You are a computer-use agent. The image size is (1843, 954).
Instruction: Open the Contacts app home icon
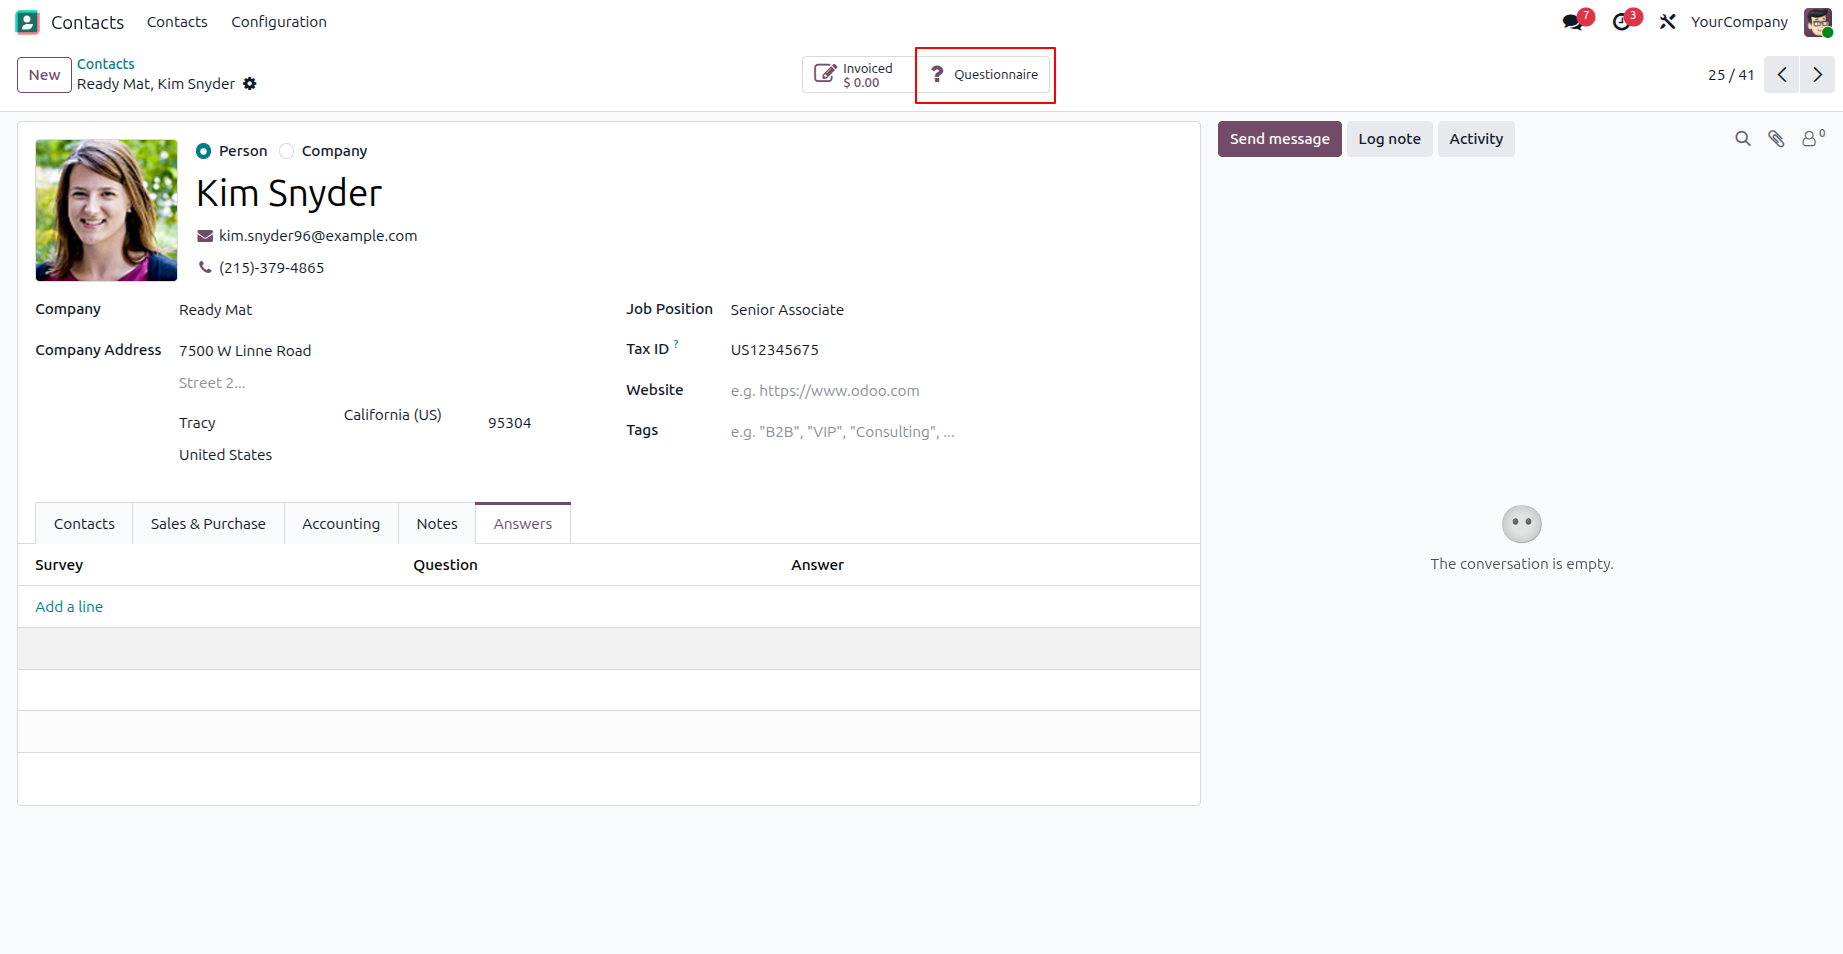[x=27, y=22]
